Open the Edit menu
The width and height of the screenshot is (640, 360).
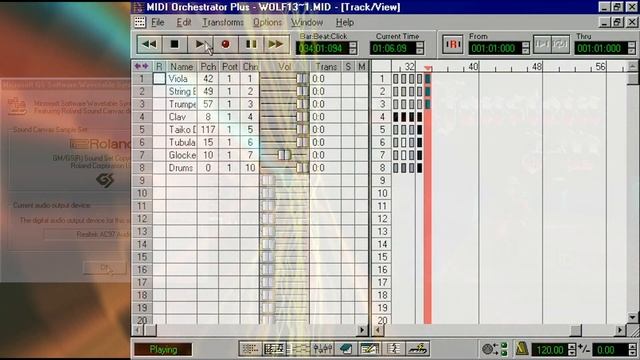(x=184, y=22)
